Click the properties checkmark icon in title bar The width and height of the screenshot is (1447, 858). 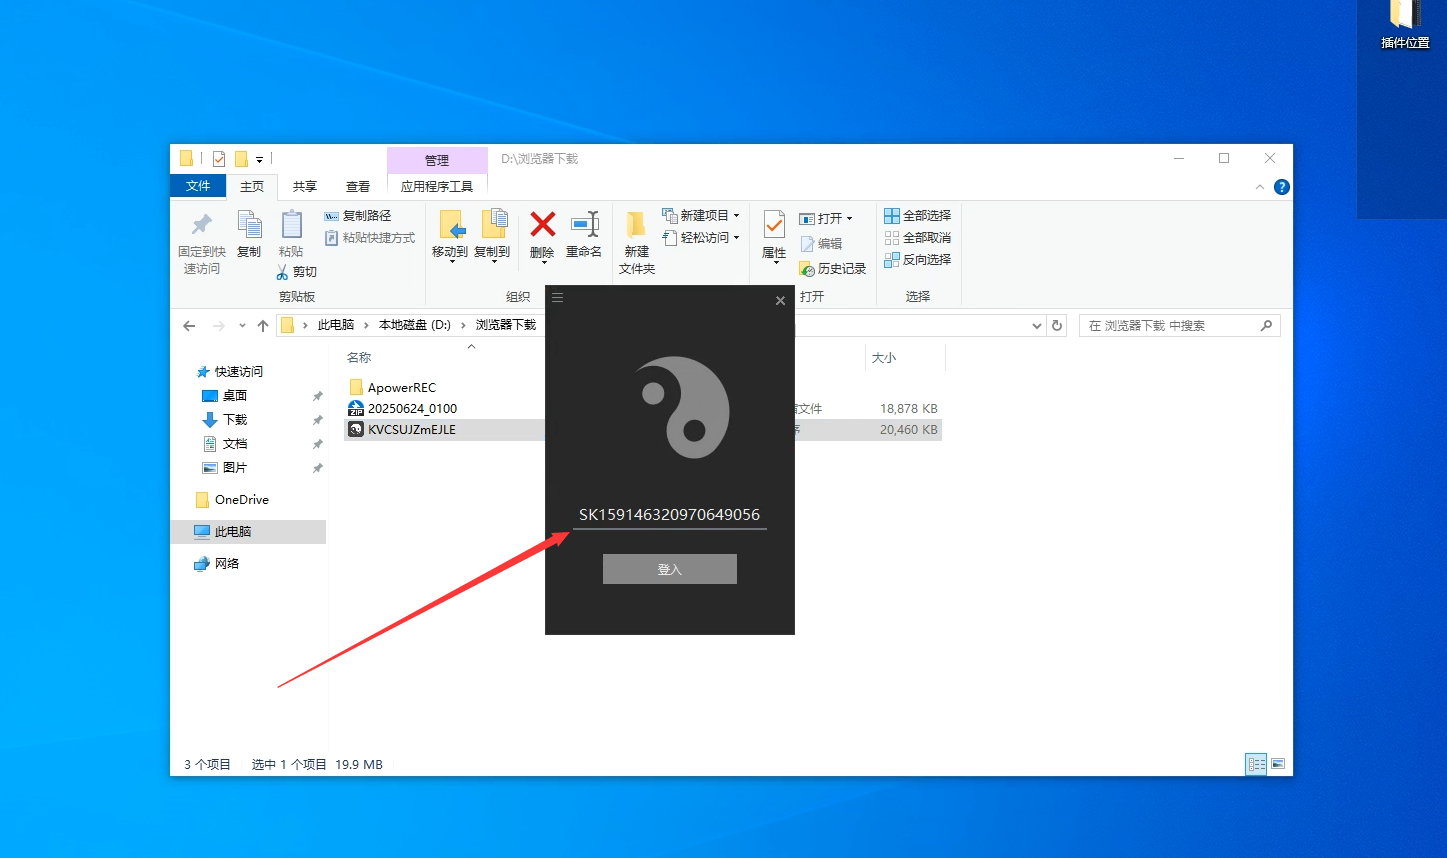coord(219,159)
